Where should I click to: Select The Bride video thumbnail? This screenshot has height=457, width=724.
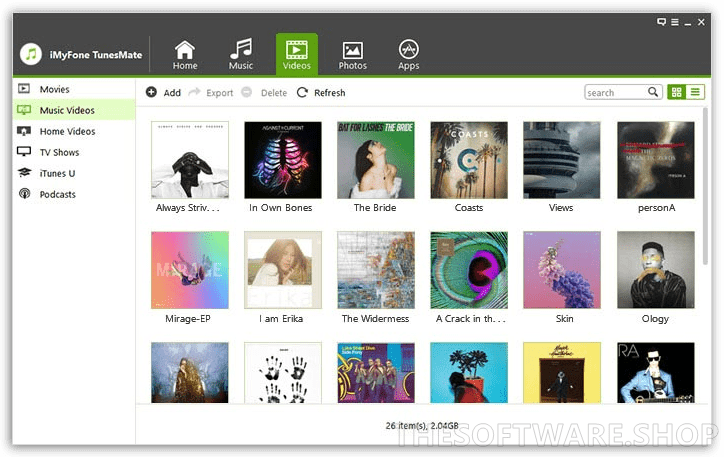point(375,160)
